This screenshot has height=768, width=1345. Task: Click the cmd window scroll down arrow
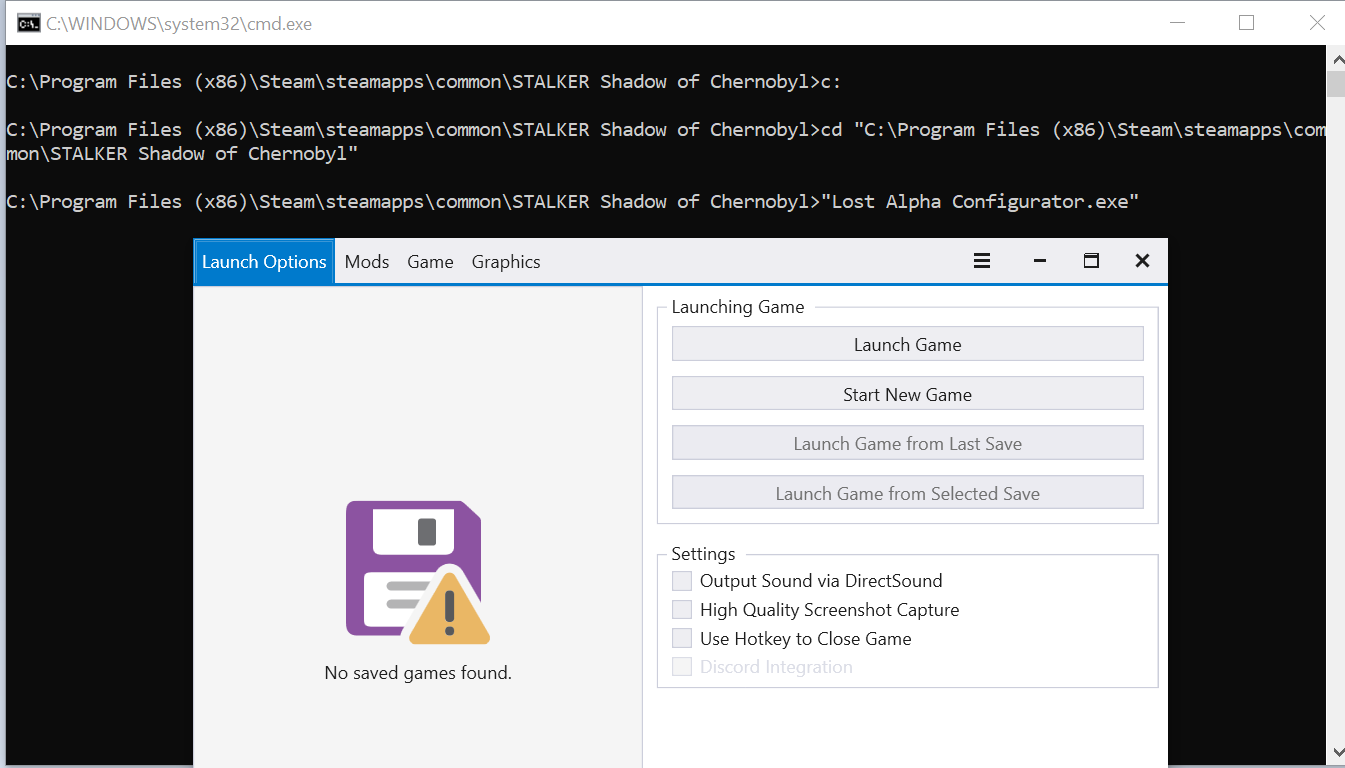[x=1336, y=751]
